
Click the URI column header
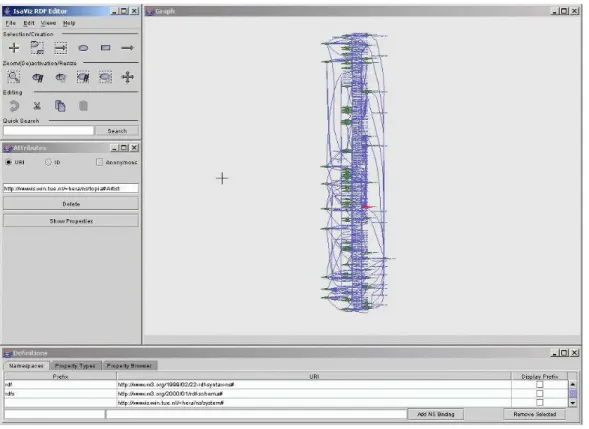coord(314,376)
